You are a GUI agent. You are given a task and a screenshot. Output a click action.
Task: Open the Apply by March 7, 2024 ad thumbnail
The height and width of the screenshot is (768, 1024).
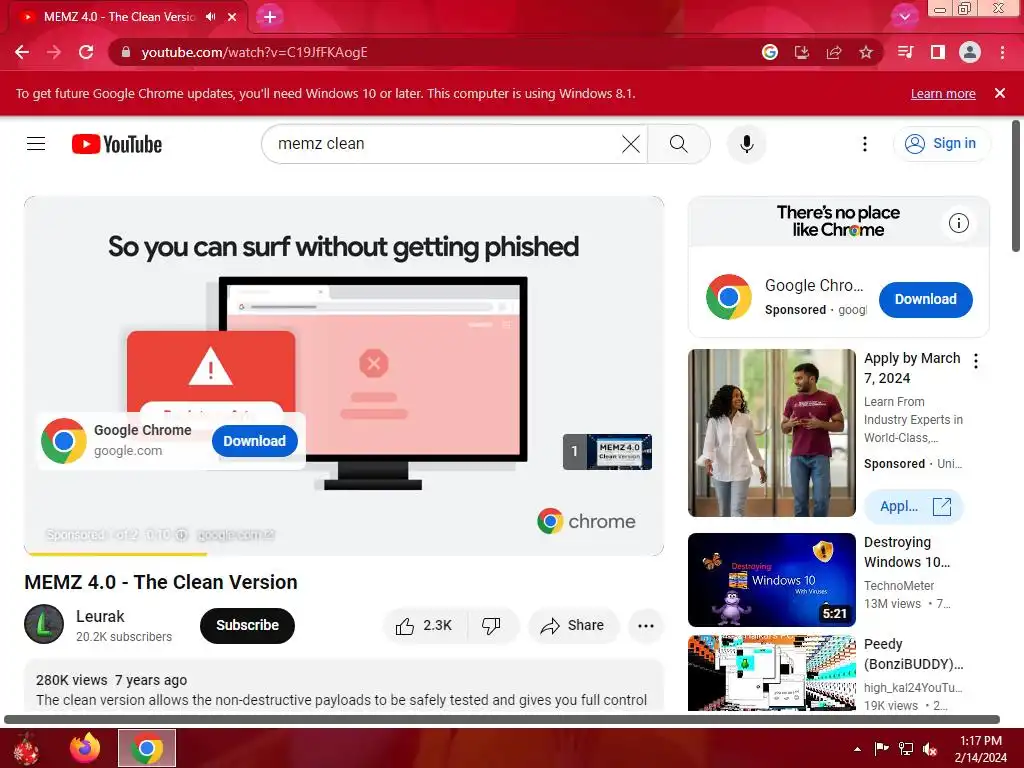[772, 432]
